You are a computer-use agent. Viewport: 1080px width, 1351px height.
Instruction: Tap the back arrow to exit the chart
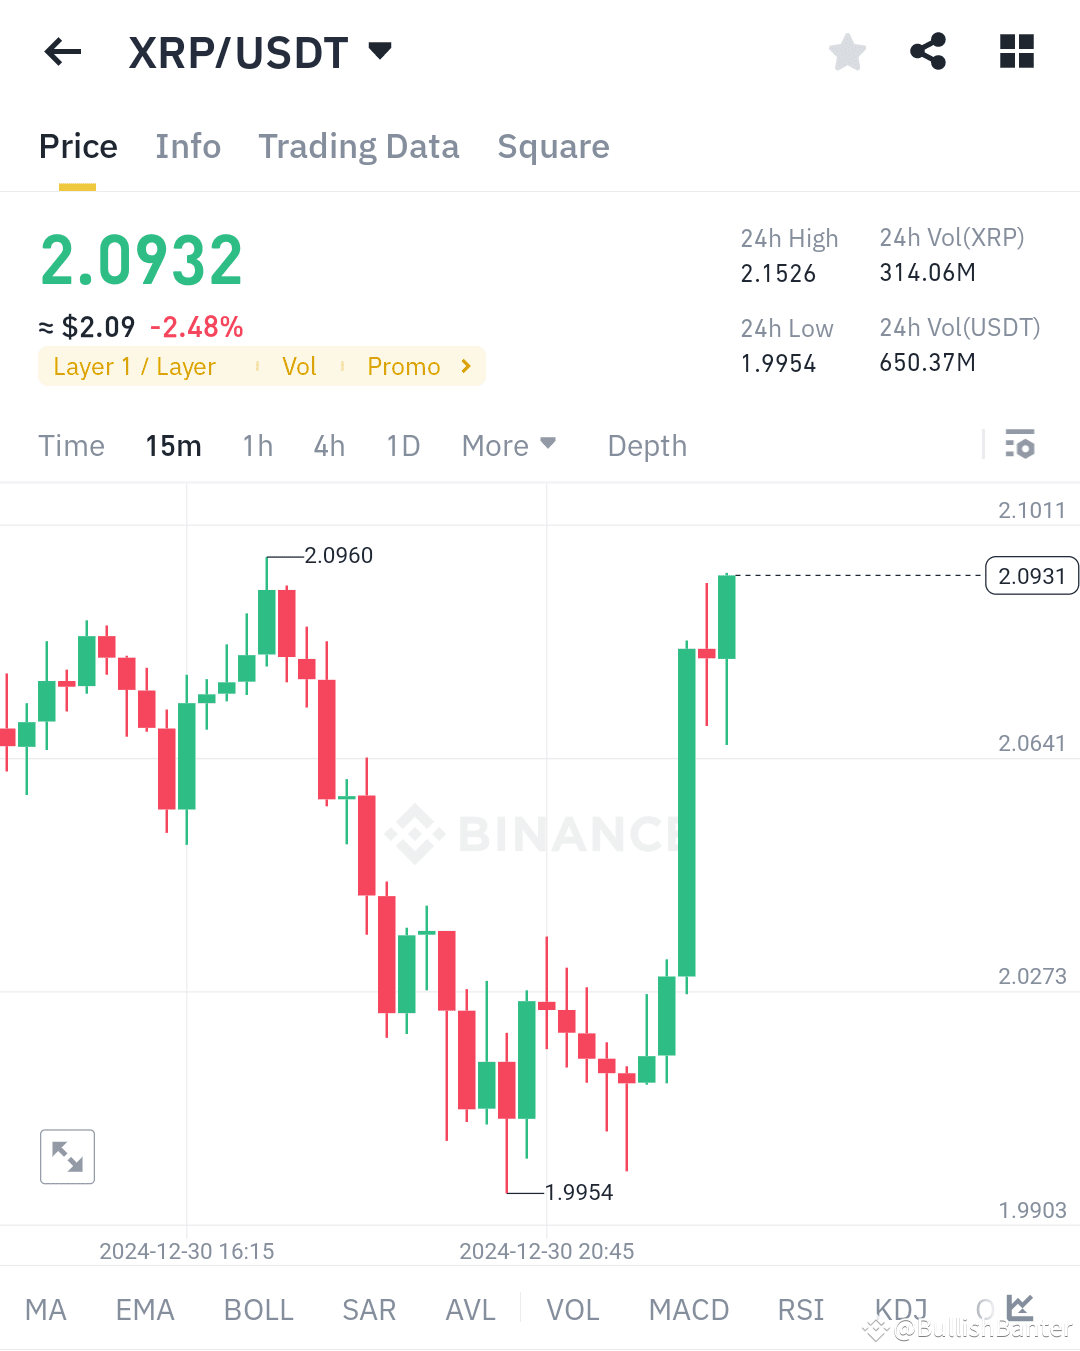point(62,52)
